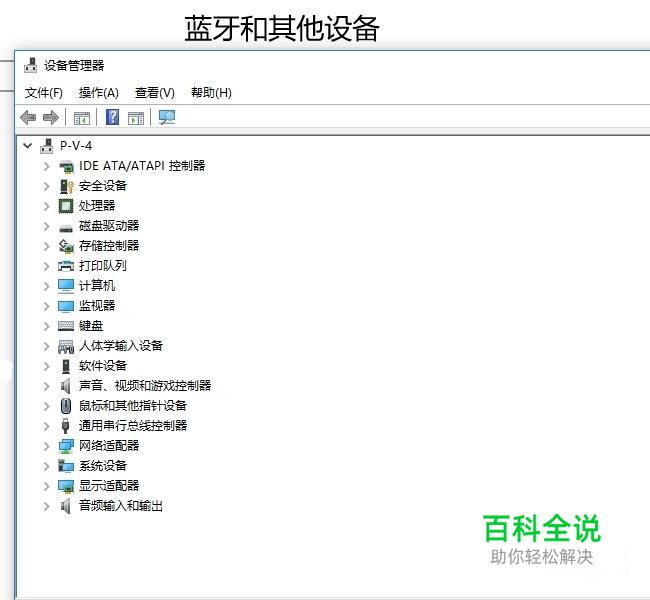Click the scan for hardware changes icon
Viewport: 650px width, 600px height.
pyautogui.click(x=167, y=117)
